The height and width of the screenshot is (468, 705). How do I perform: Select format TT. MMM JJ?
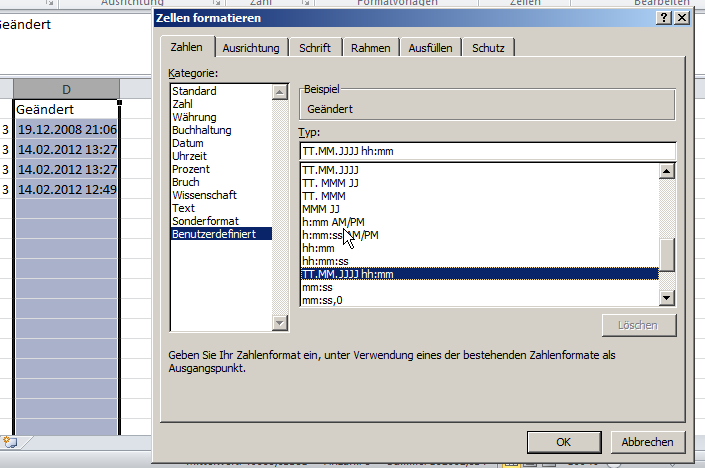[480, 183]
